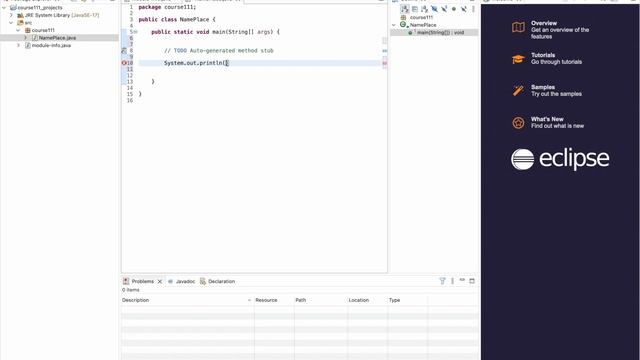Maximize the Problems panel
The width and height of the screenshot is (640, 360).
pyautogui.click(x=472, y=281)
